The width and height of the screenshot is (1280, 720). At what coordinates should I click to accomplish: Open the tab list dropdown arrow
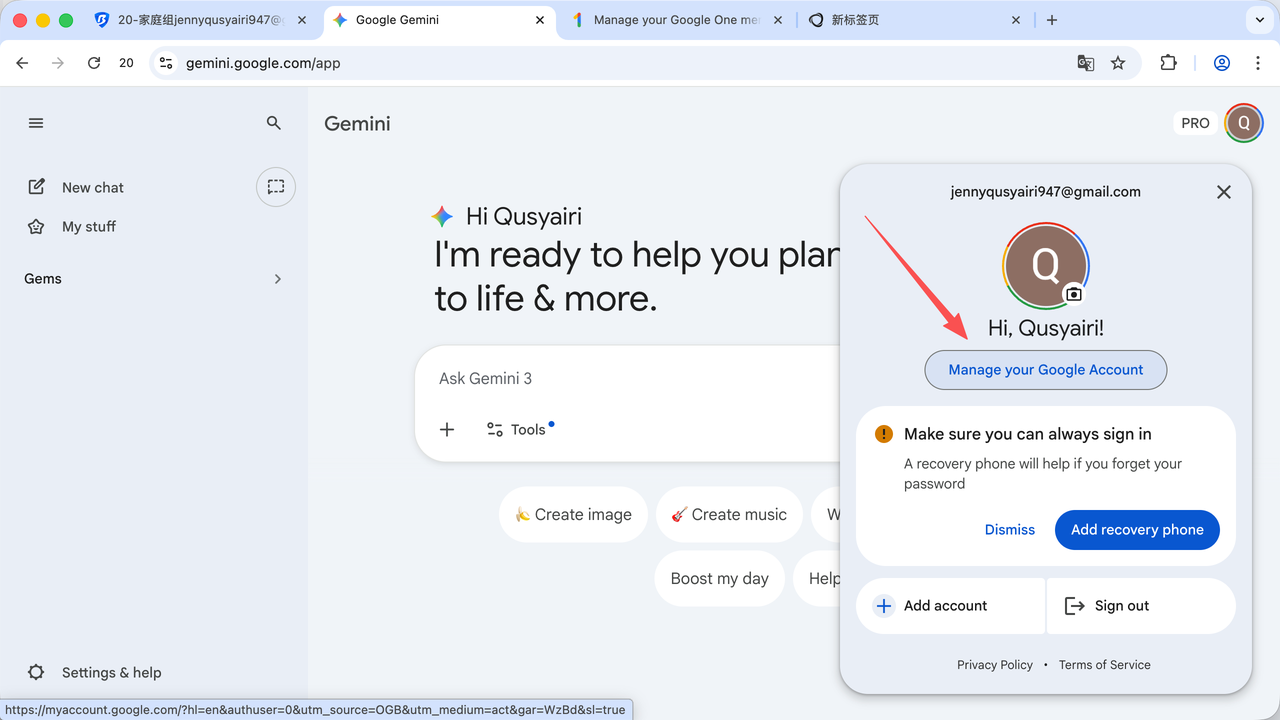(x=1258, y=20)
